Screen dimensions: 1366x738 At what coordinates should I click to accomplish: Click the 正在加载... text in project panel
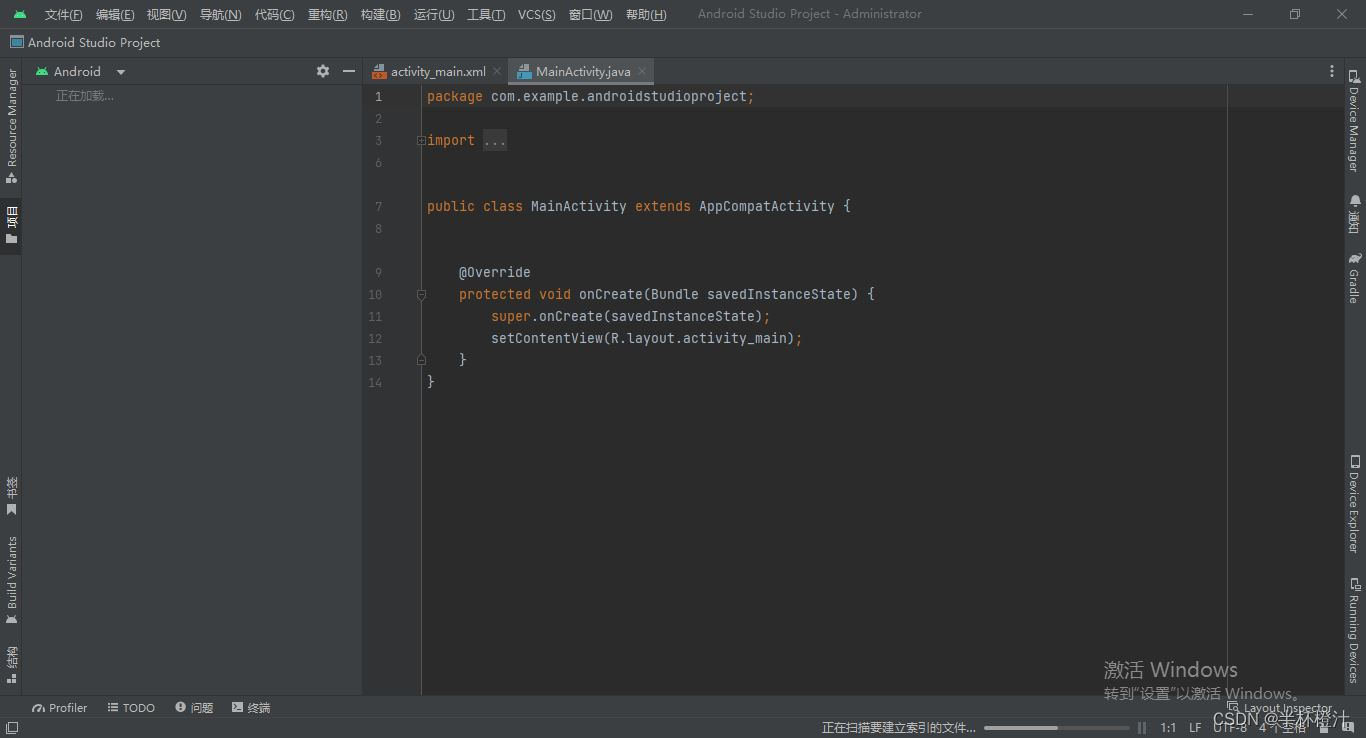(x=85, y=96)
